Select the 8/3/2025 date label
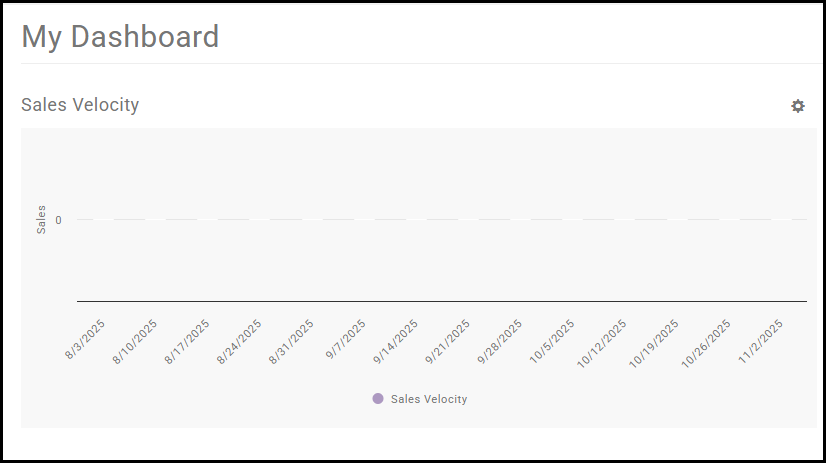Screen dimensions: 826x463 click(86, 339)
